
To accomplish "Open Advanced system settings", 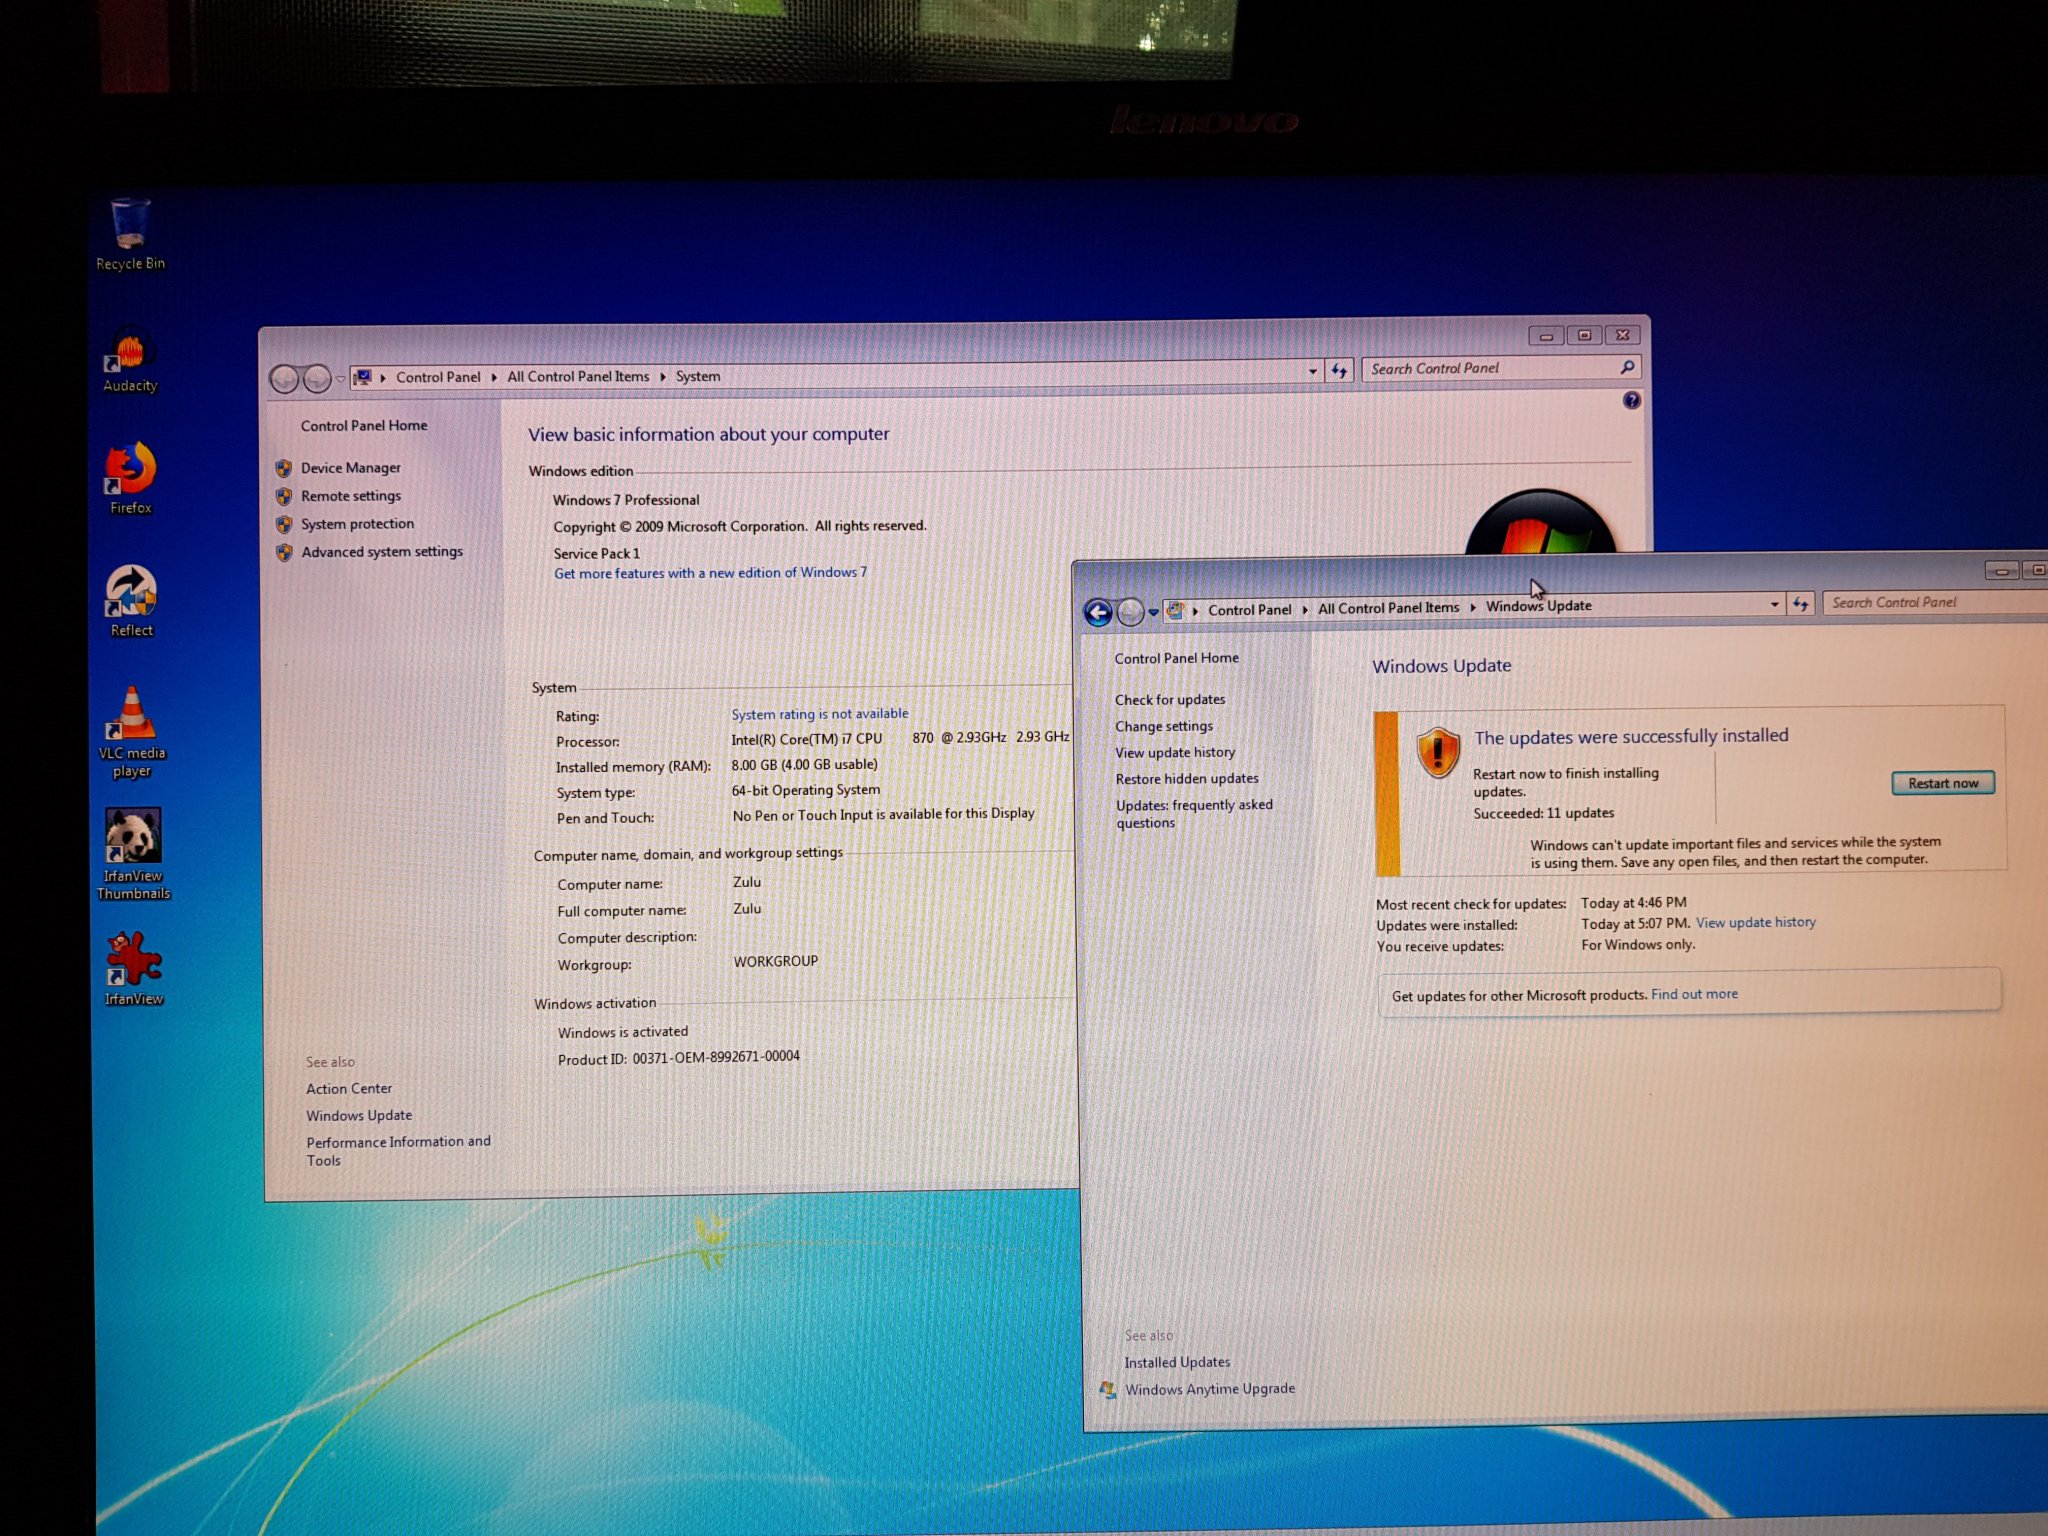I will [381, 552].
